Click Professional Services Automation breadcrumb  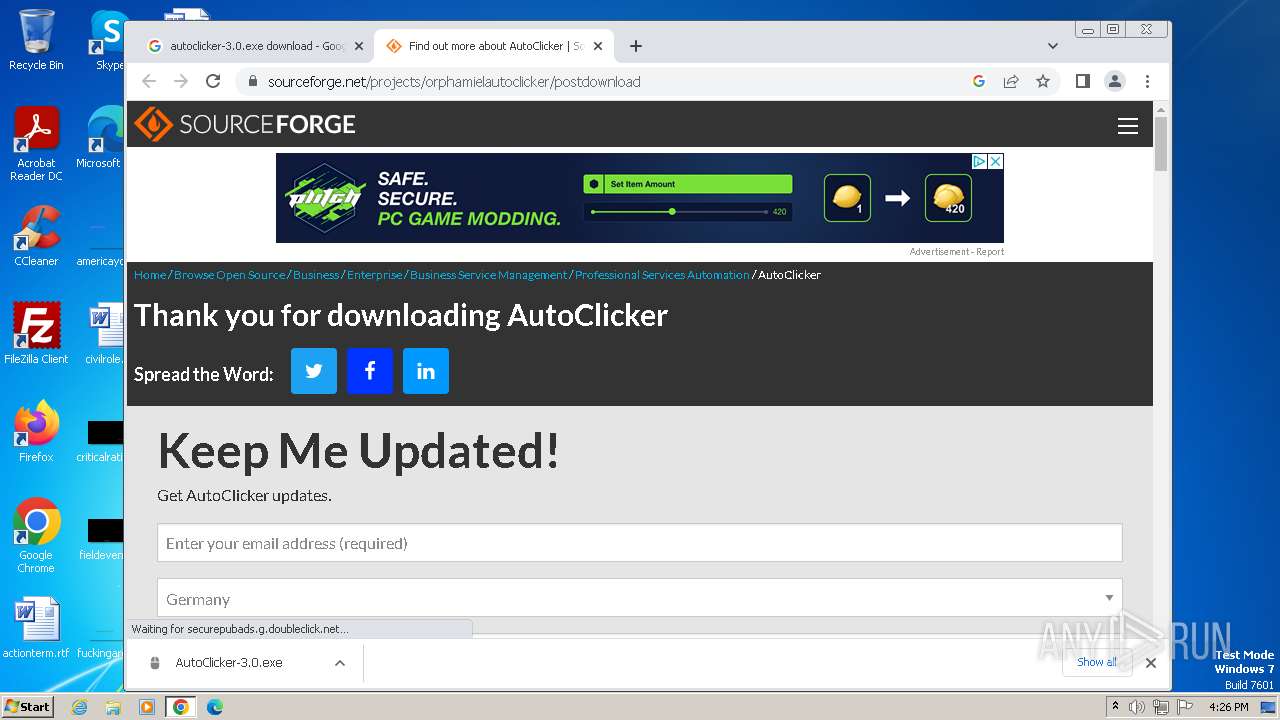662,275
